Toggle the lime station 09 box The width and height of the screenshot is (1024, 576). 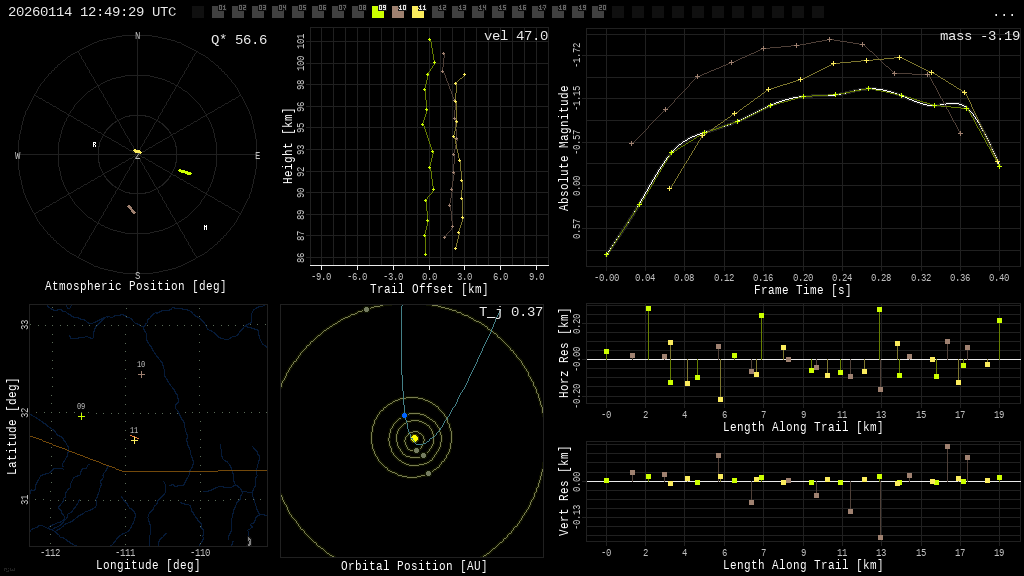378,12
